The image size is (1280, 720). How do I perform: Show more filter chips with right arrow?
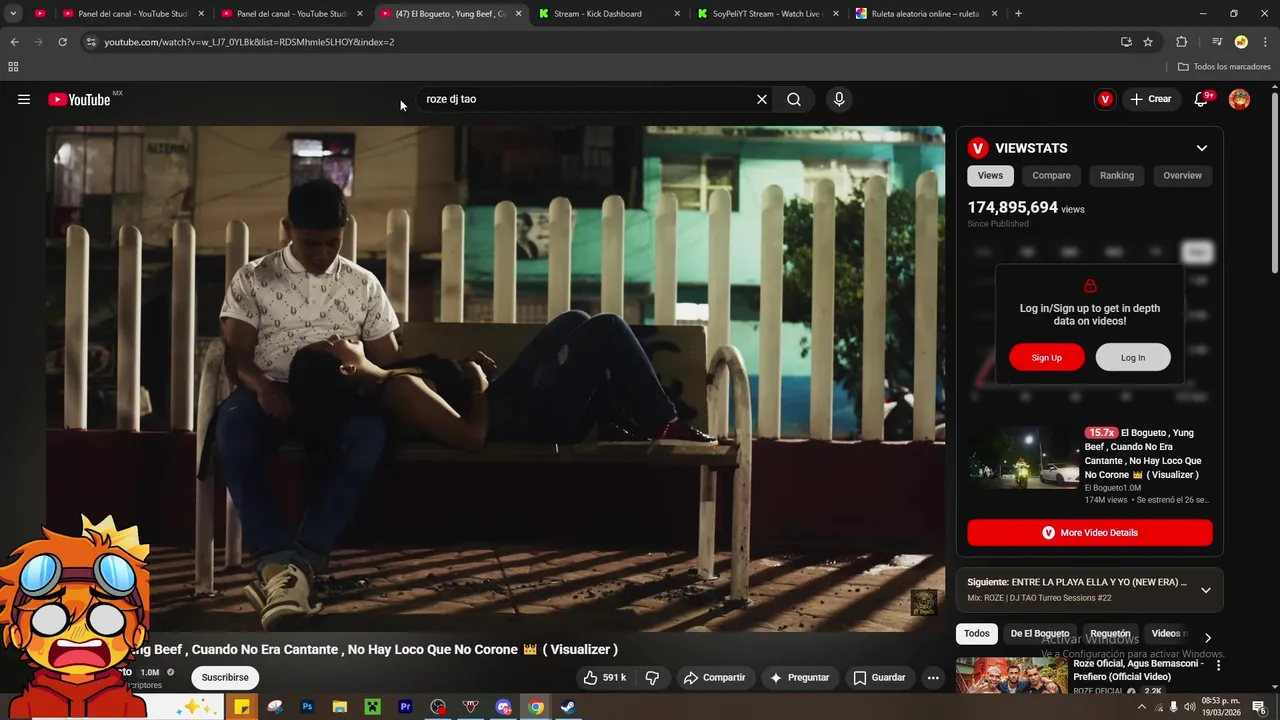click(x=1207, y=637)
